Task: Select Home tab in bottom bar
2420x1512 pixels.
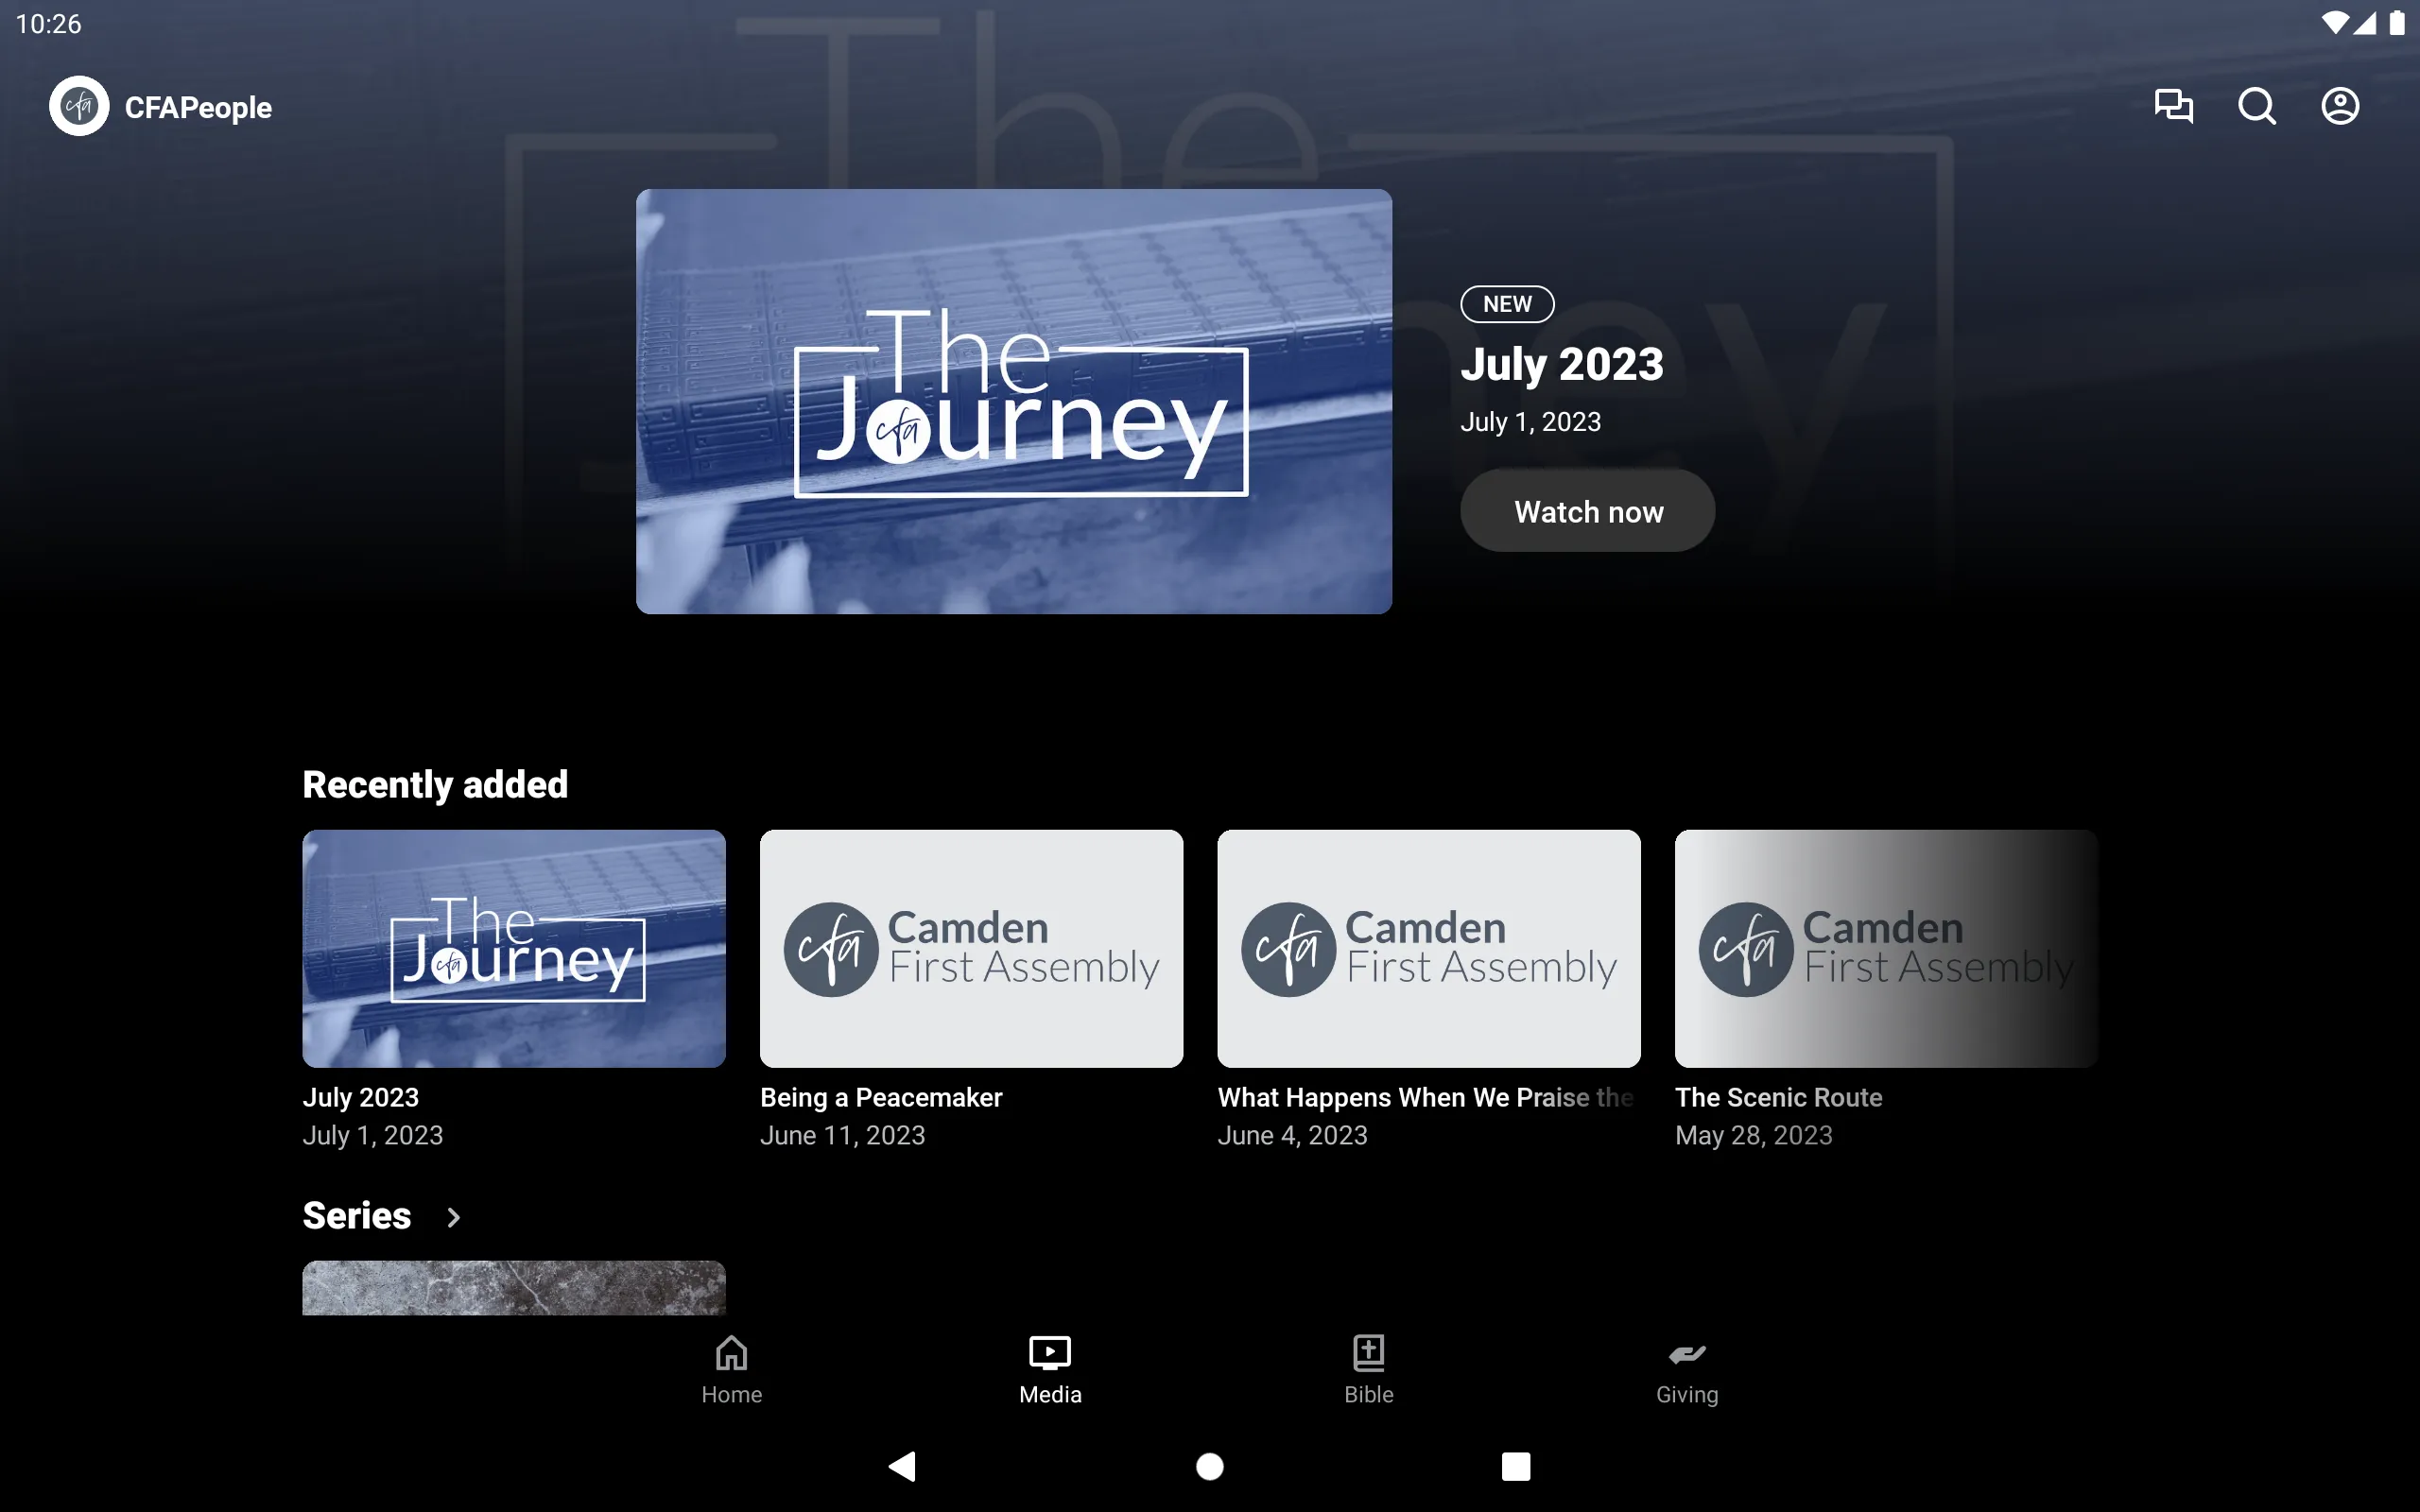Action: point(730,1369)
